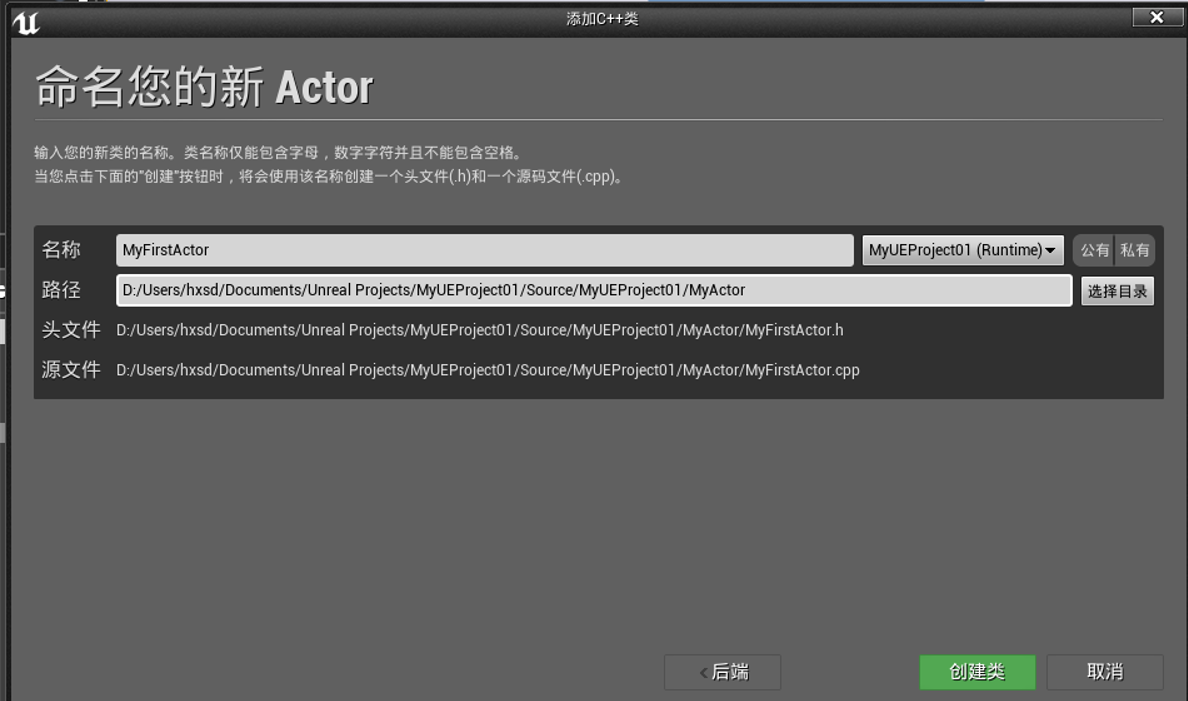Close the 添加C++类 dialog window

(1156, 17)
